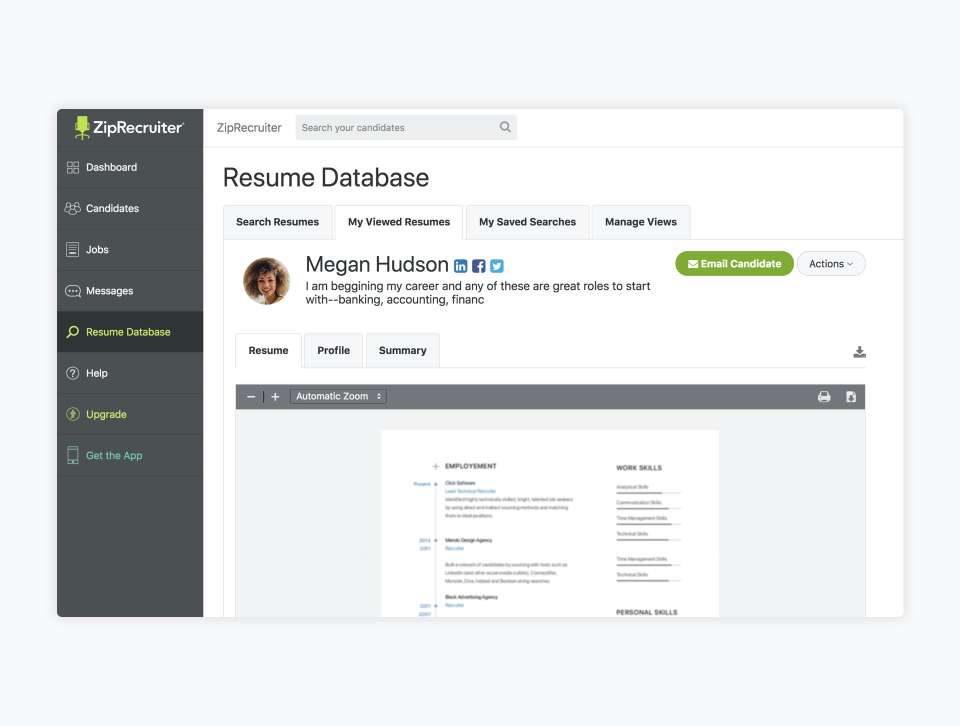
Task: Open the Automatic Zoom dropdown
Action: (338, 397)
